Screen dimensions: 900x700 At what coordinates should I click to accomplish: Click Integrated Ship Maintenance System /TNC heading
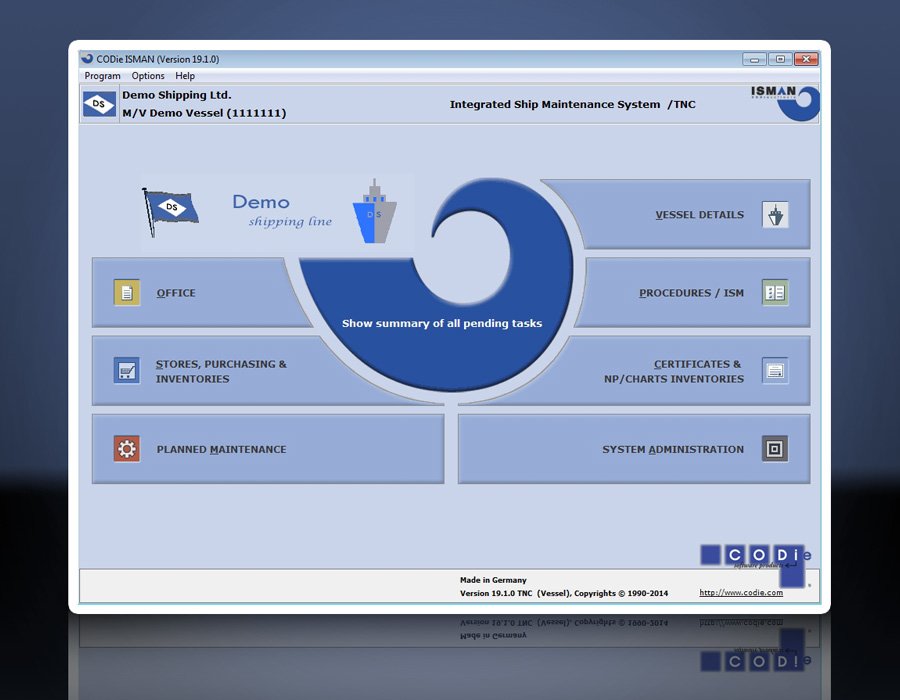pos(572,104)
